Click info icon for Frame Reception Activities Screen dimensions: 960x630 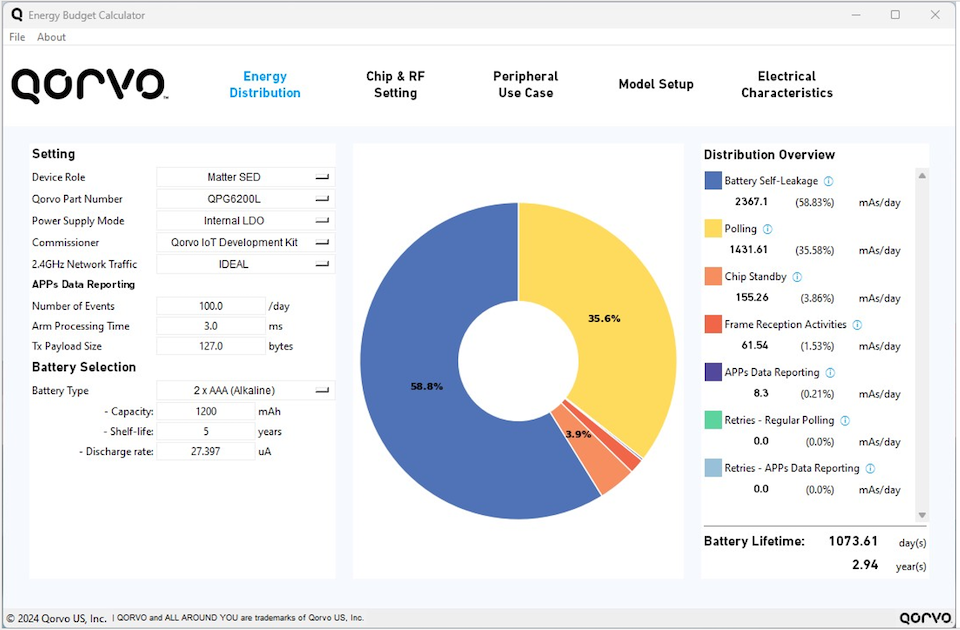[x=857, y=325]
